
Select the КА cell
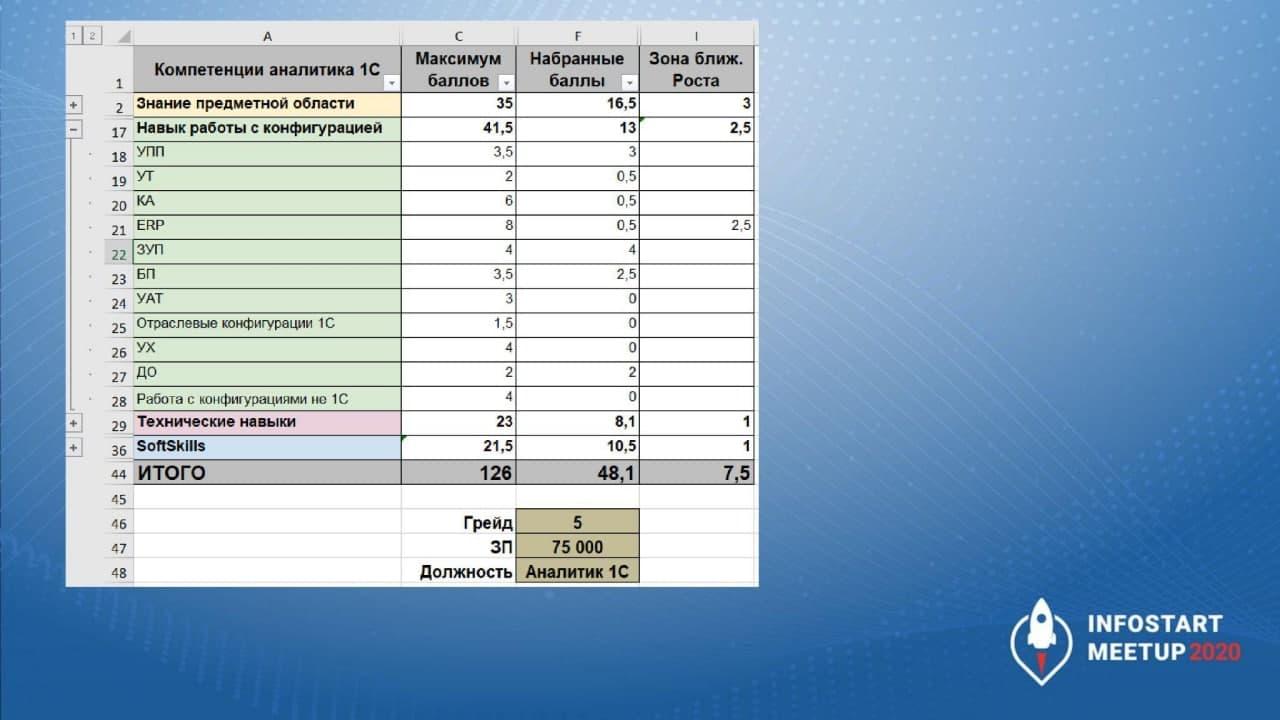(x=267, y=202)
